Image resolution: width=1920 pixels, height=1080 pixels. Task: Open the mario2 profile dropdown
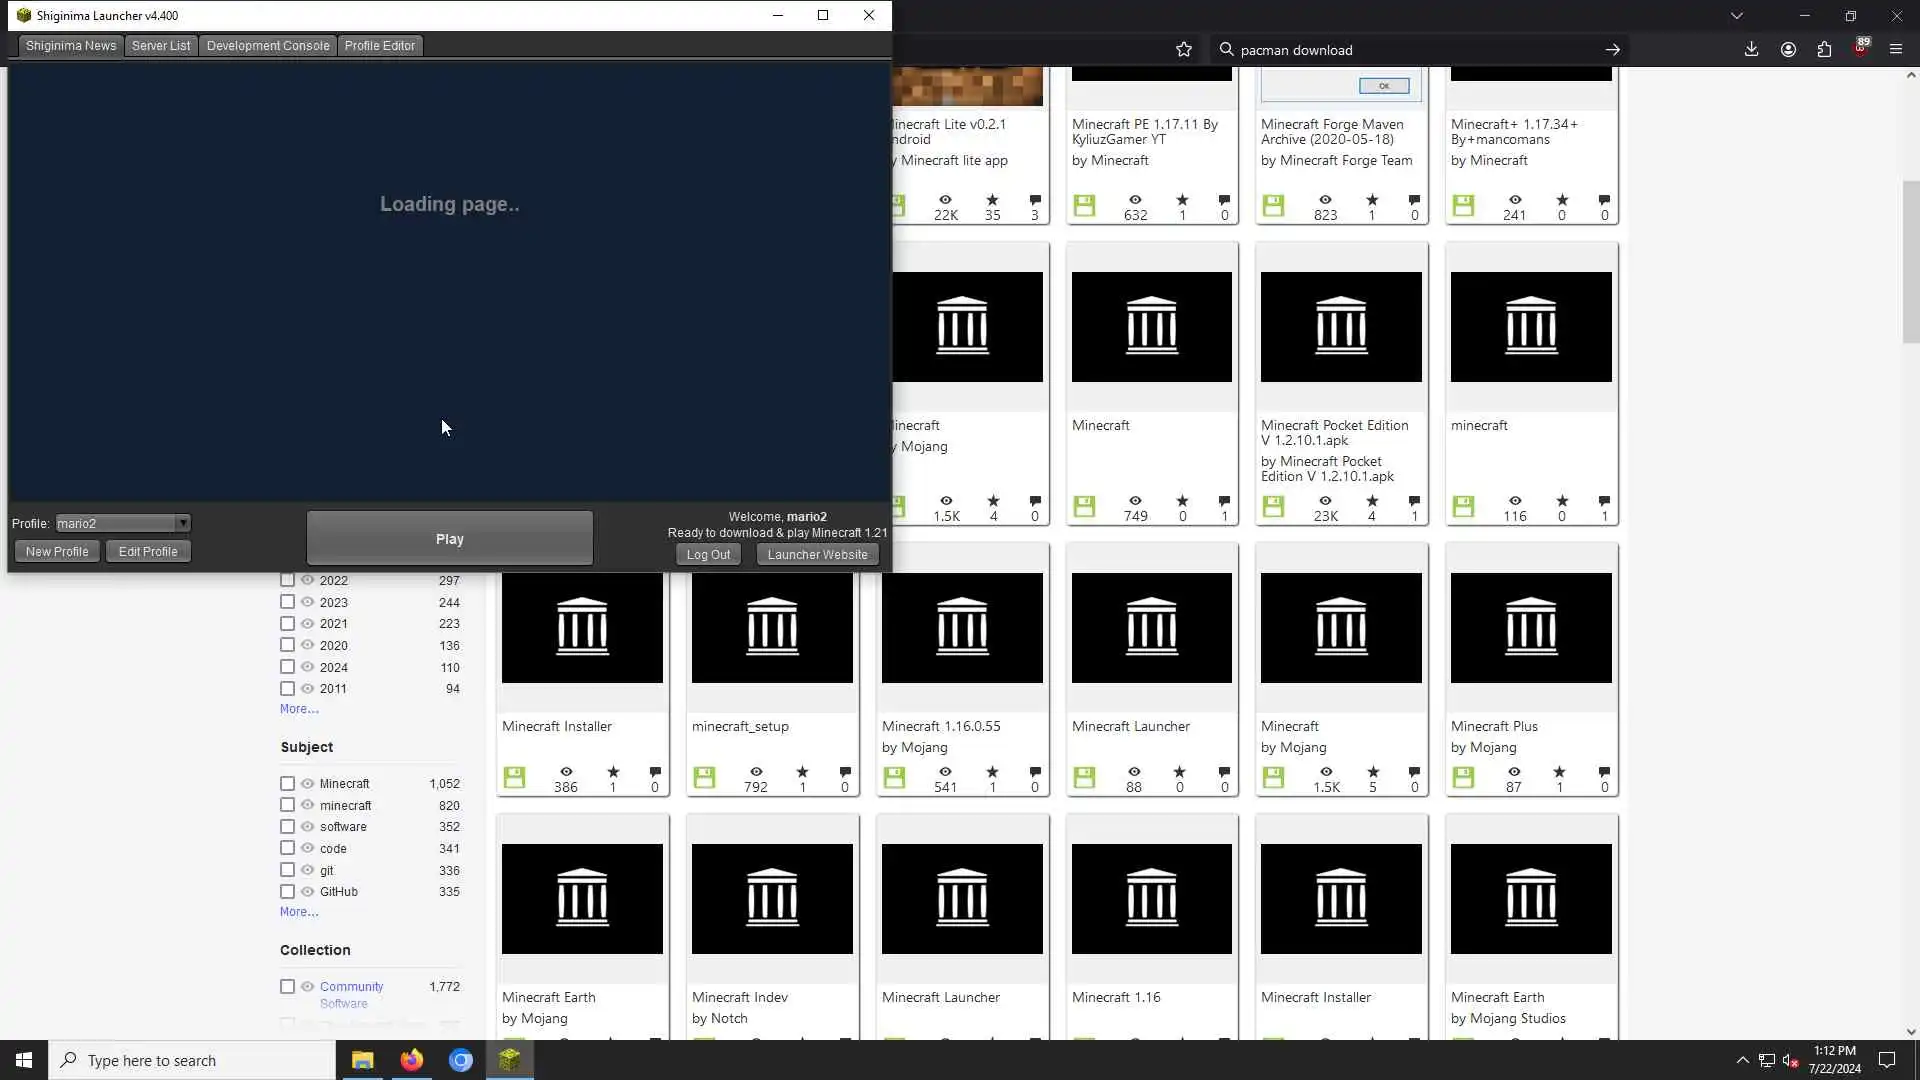[x=182, y=523]
